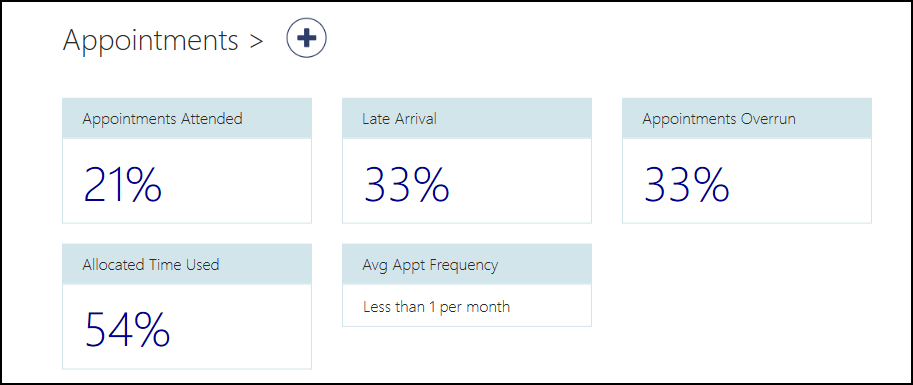913x385 pixels.
Task: Select the Appointments Attended tile header
Action: [x=187, y=118]
